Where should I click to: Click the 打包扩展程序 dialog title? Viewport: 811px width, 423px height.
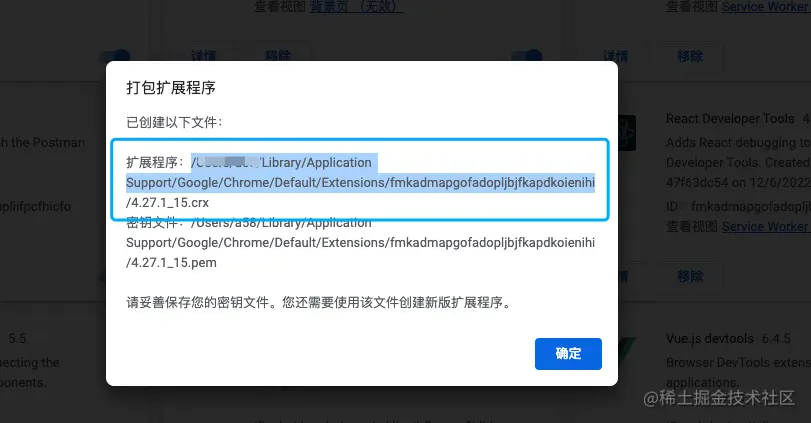pos(171,87)
